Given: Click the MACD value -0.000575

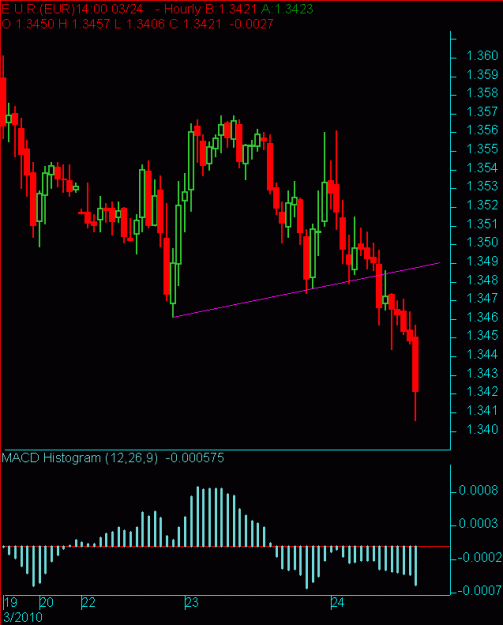Looking at the screenshot, I should pos(195,458).
